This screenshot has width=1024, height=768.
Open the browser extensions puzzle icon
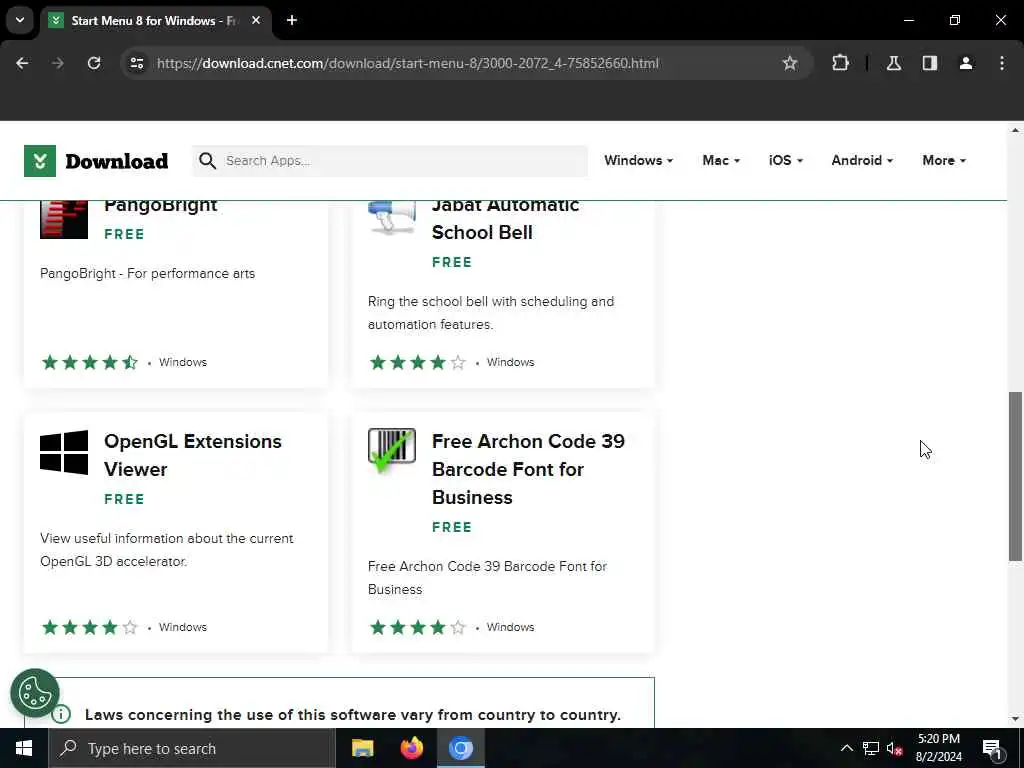coord(840,63)
